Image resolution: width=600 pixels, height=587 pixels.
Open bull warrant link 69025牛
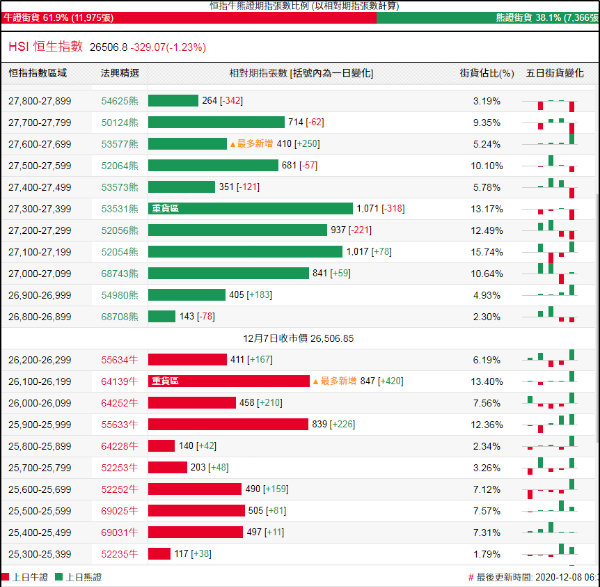[119, 511]
